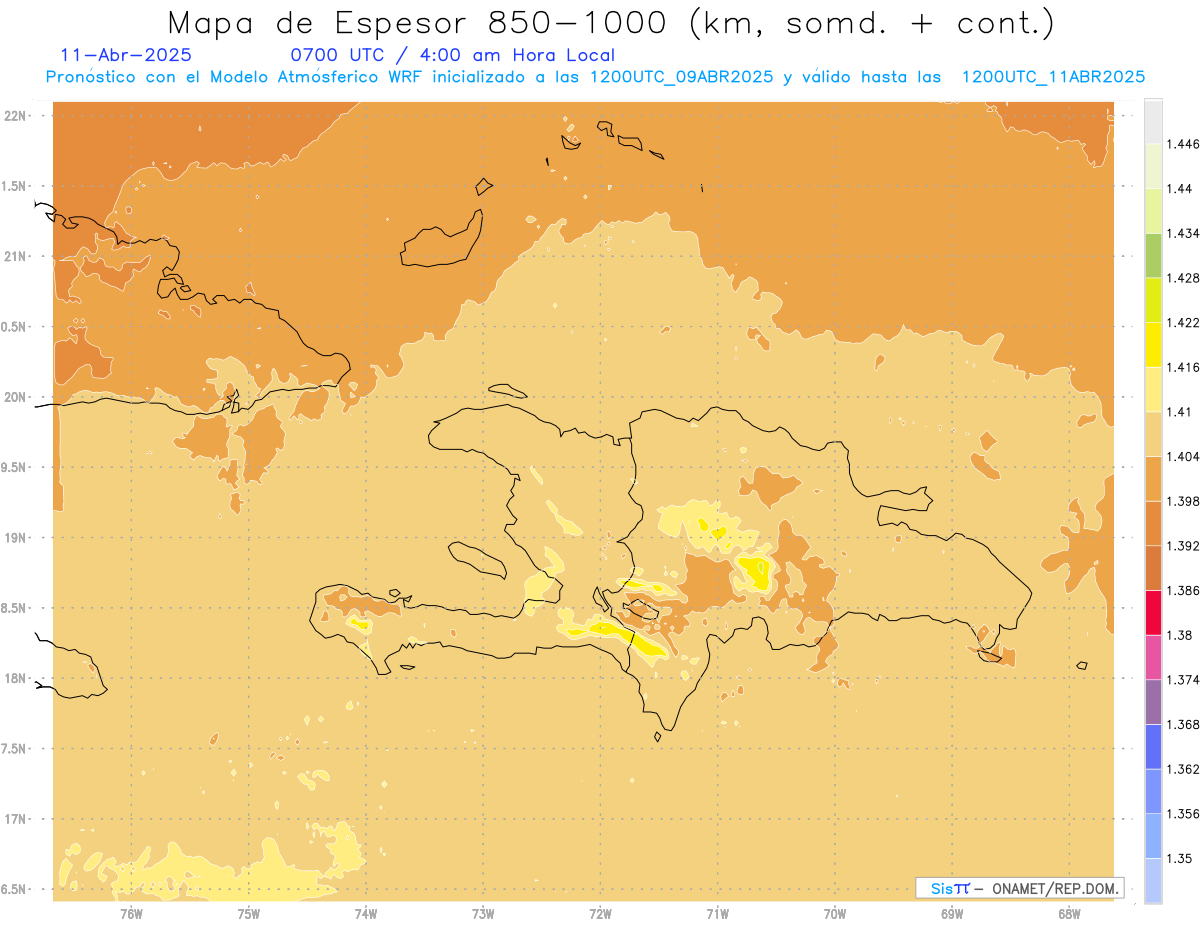Pick the pink swatch between 1.374 and 1.38

coord(1153,657)
